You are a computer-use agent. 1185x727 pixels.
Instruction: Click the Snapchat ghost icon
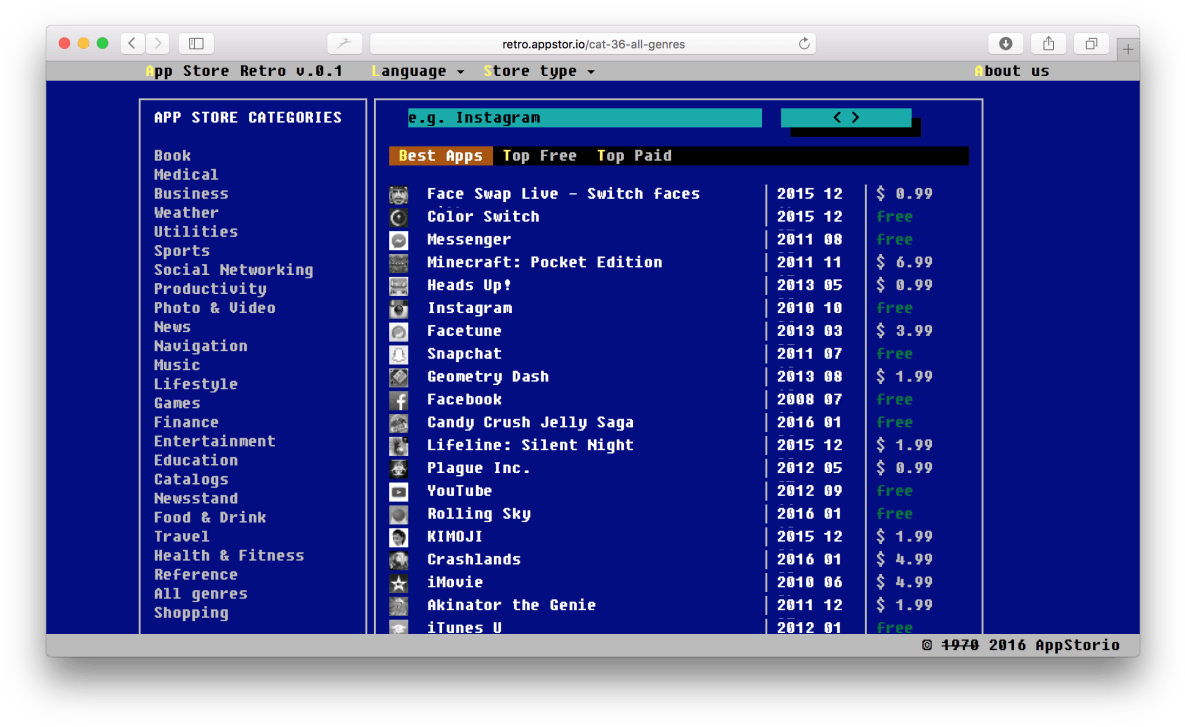(x=398, y=354)
